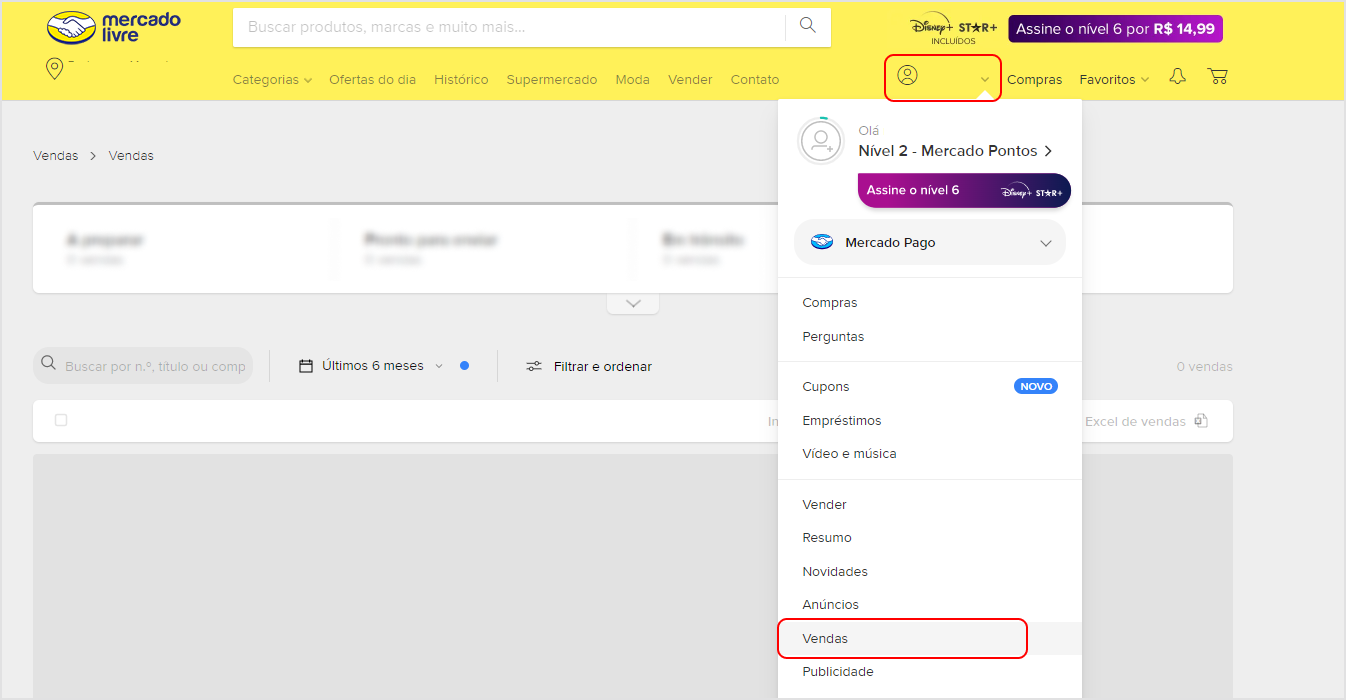The height and width of the screenshot is (700, 1346).
Task: Open Cupons from the account menu
Action: click(826, 387)
